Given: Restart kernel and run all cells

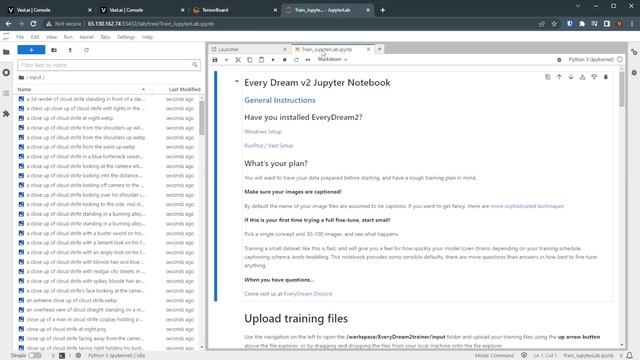Looking at the screenshot, I should pyautogui.click(x=308, y=60).
